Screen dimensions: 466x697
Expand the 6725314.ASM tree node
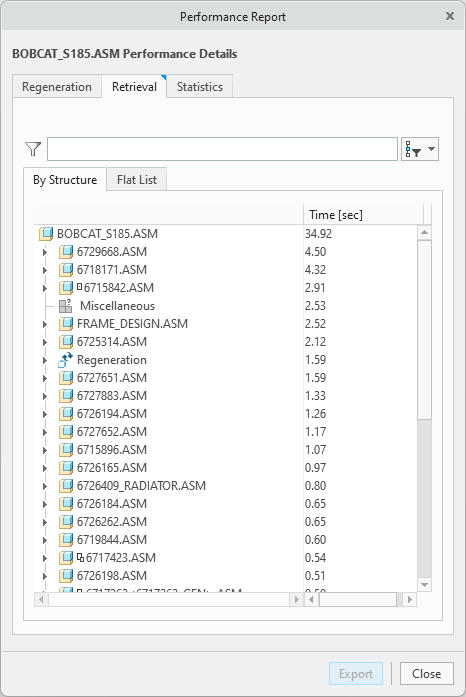[44, 342]
